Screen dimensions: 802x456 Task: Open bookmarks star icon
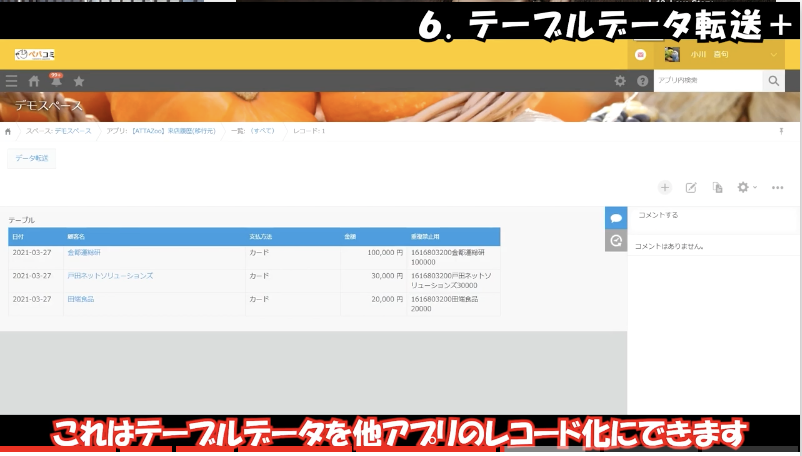tap(79, 81)
